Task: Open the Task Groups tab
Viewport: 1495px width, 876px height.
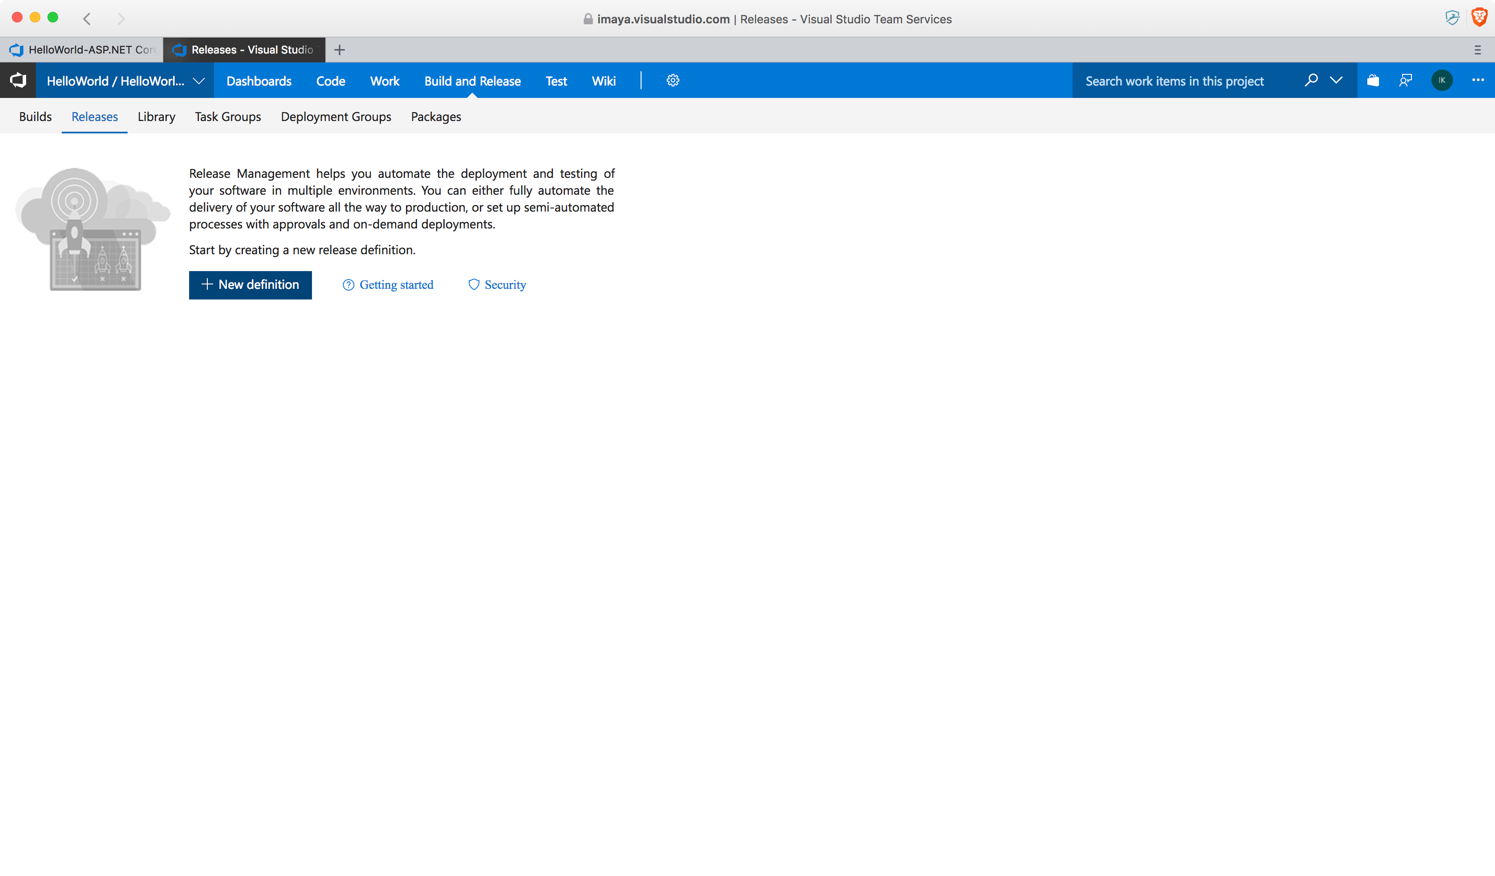Action: click(228, 116)
